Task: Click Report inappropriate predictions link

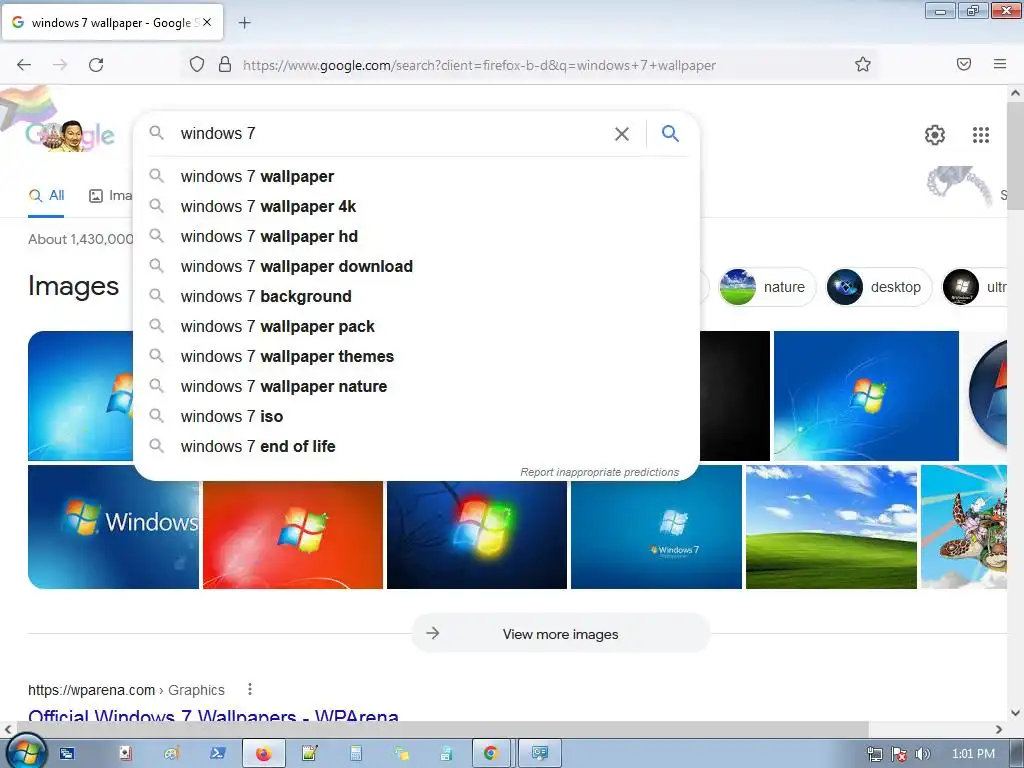Action: (x=600, y=472)
